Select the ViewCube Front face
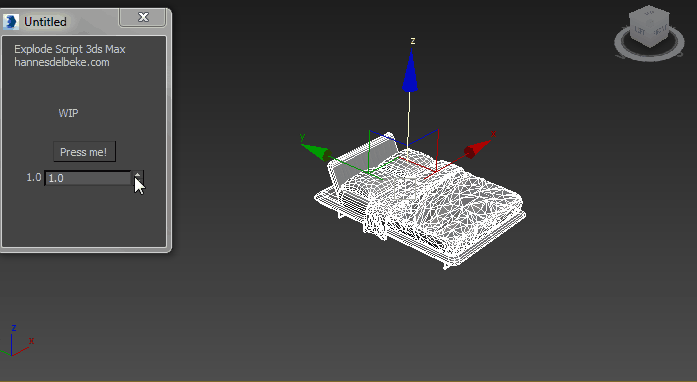The width and height of the screenshot is (697, 382). [x=659, y=30]
